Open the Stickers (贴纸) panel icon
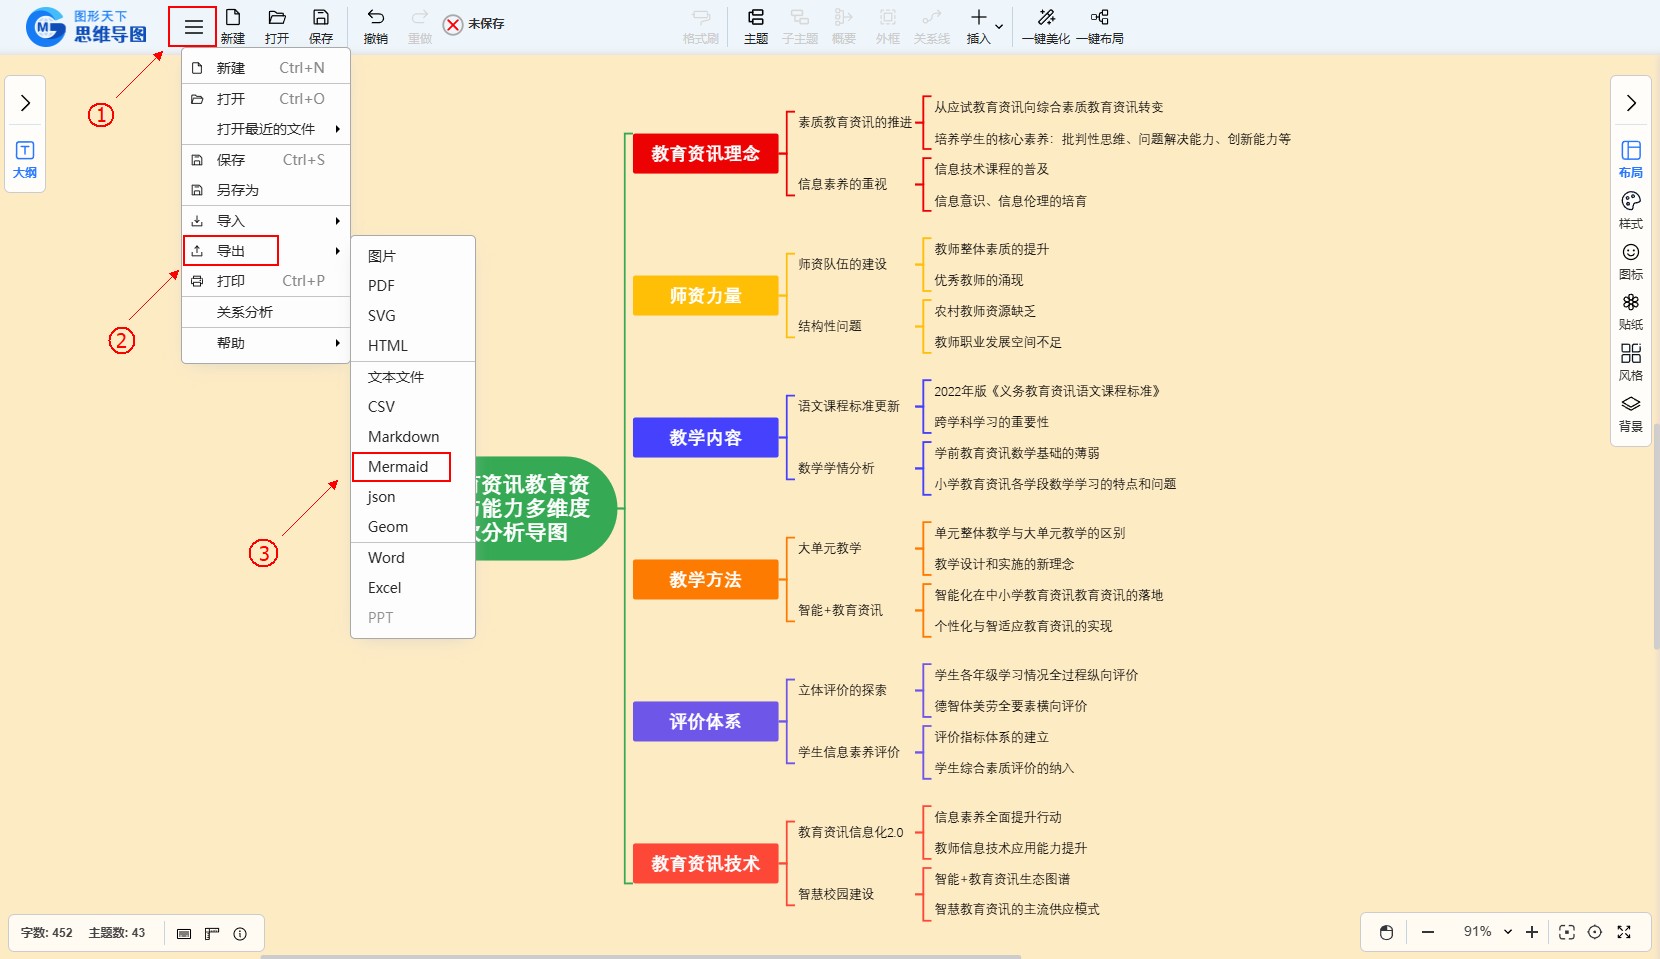The image size is (1660, 959). point(1630,310)
